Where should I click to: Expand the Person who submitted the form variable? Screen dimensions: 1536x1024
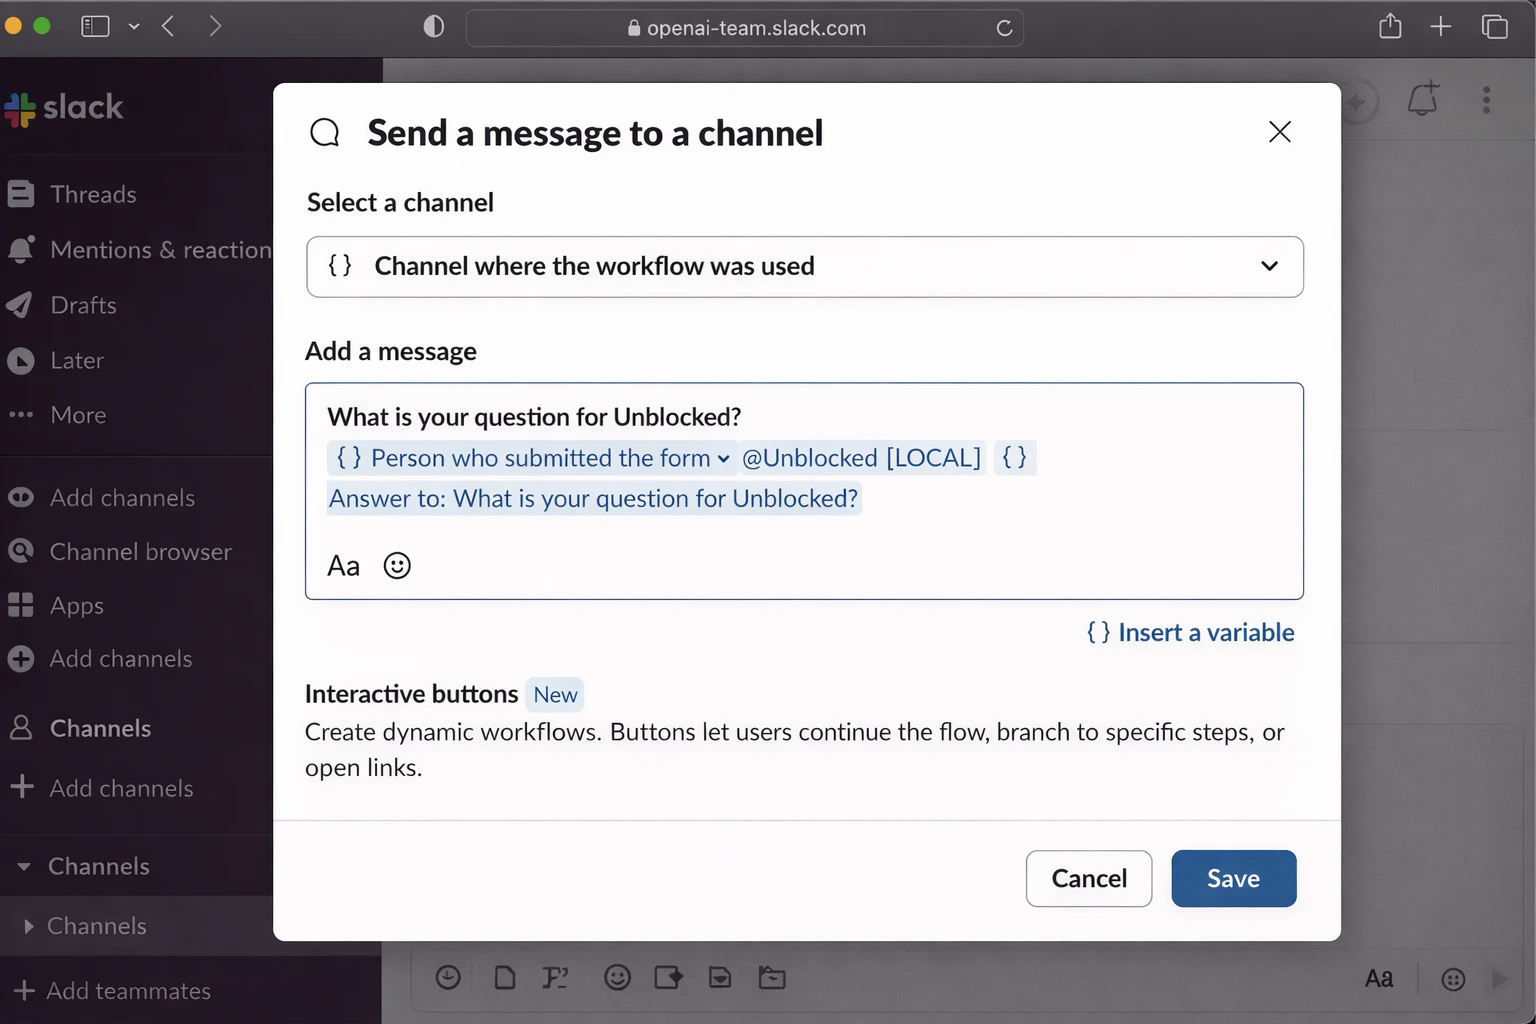[724, 458]
